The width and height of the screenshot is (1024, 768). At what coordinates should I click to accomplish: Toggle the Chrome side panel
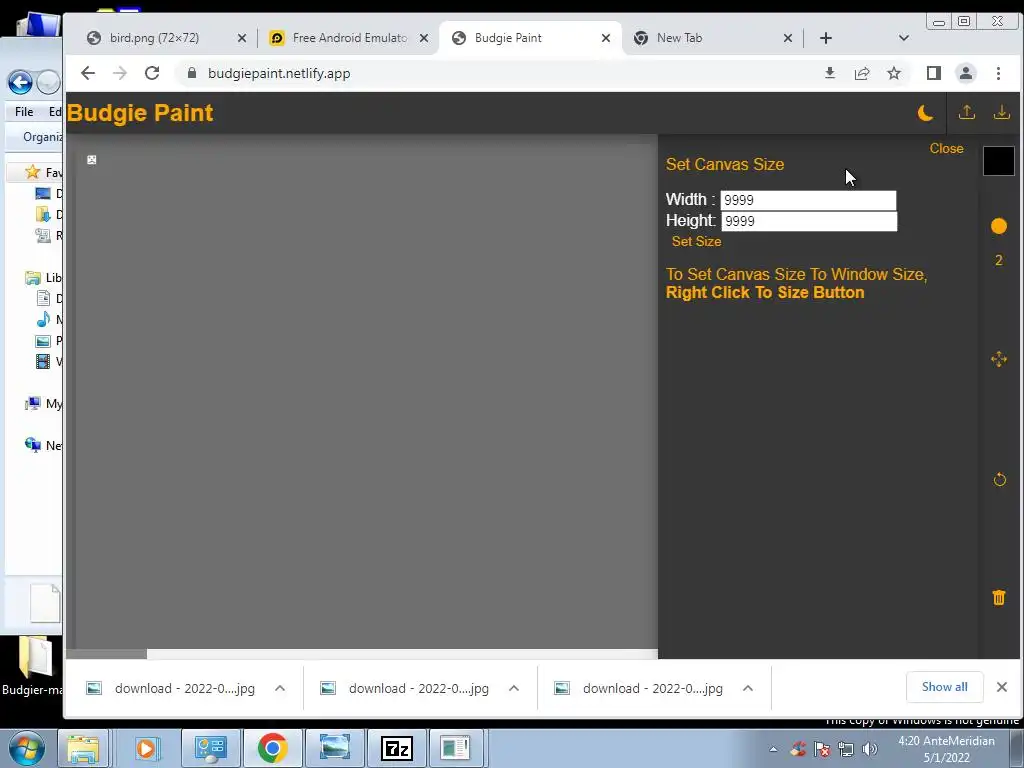[x=933, y=73]
